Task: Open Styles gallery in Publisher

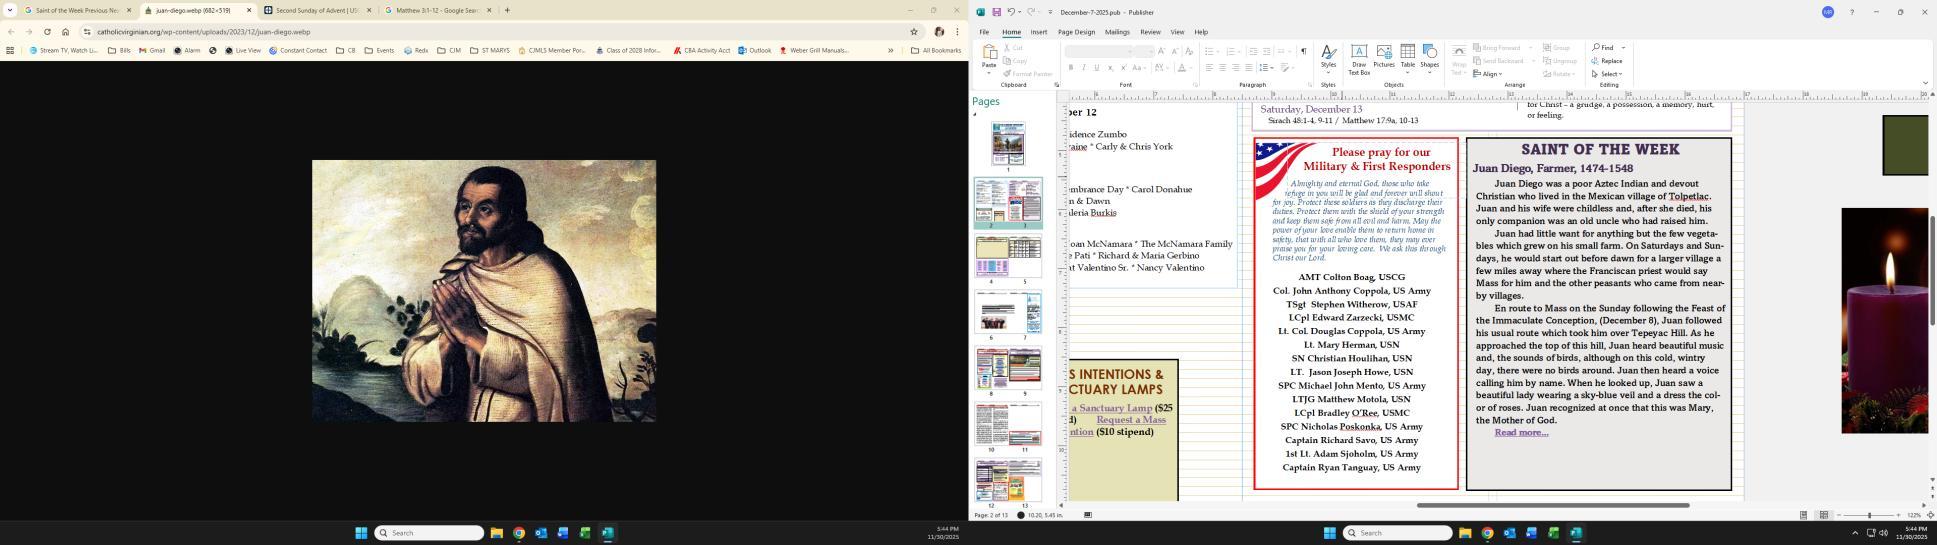Action: 1328,59
